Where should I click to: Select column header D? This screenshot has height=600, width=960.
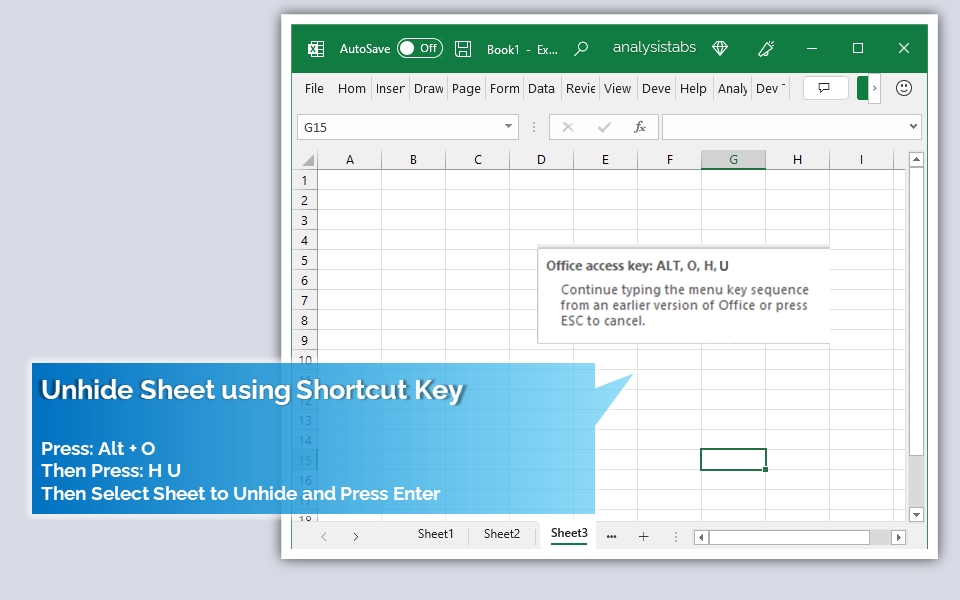tap(541, 160)
